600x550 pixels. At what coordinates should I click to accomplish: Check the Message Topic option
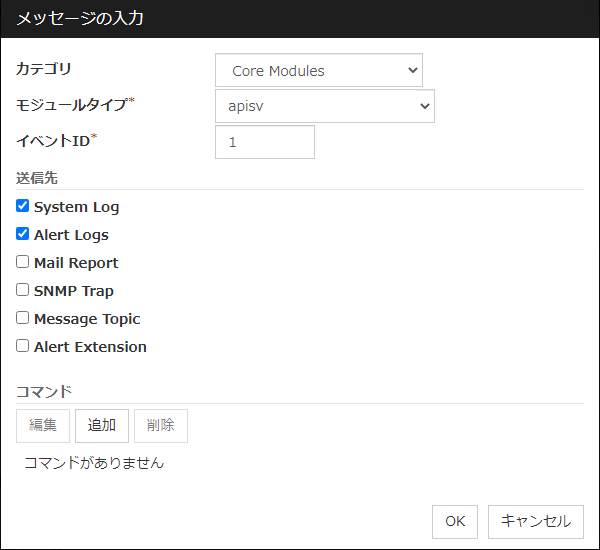click(23, 319)
